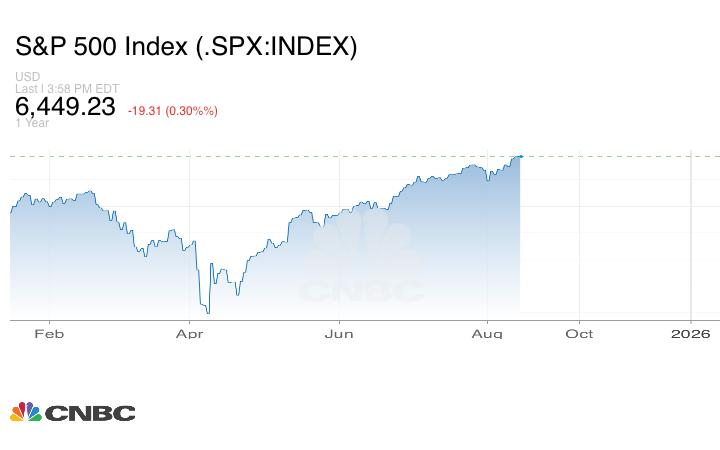Screen dimensions: 720x450
Task: Click the red -19.31 change figure
Action: click(x=143, y=110)
